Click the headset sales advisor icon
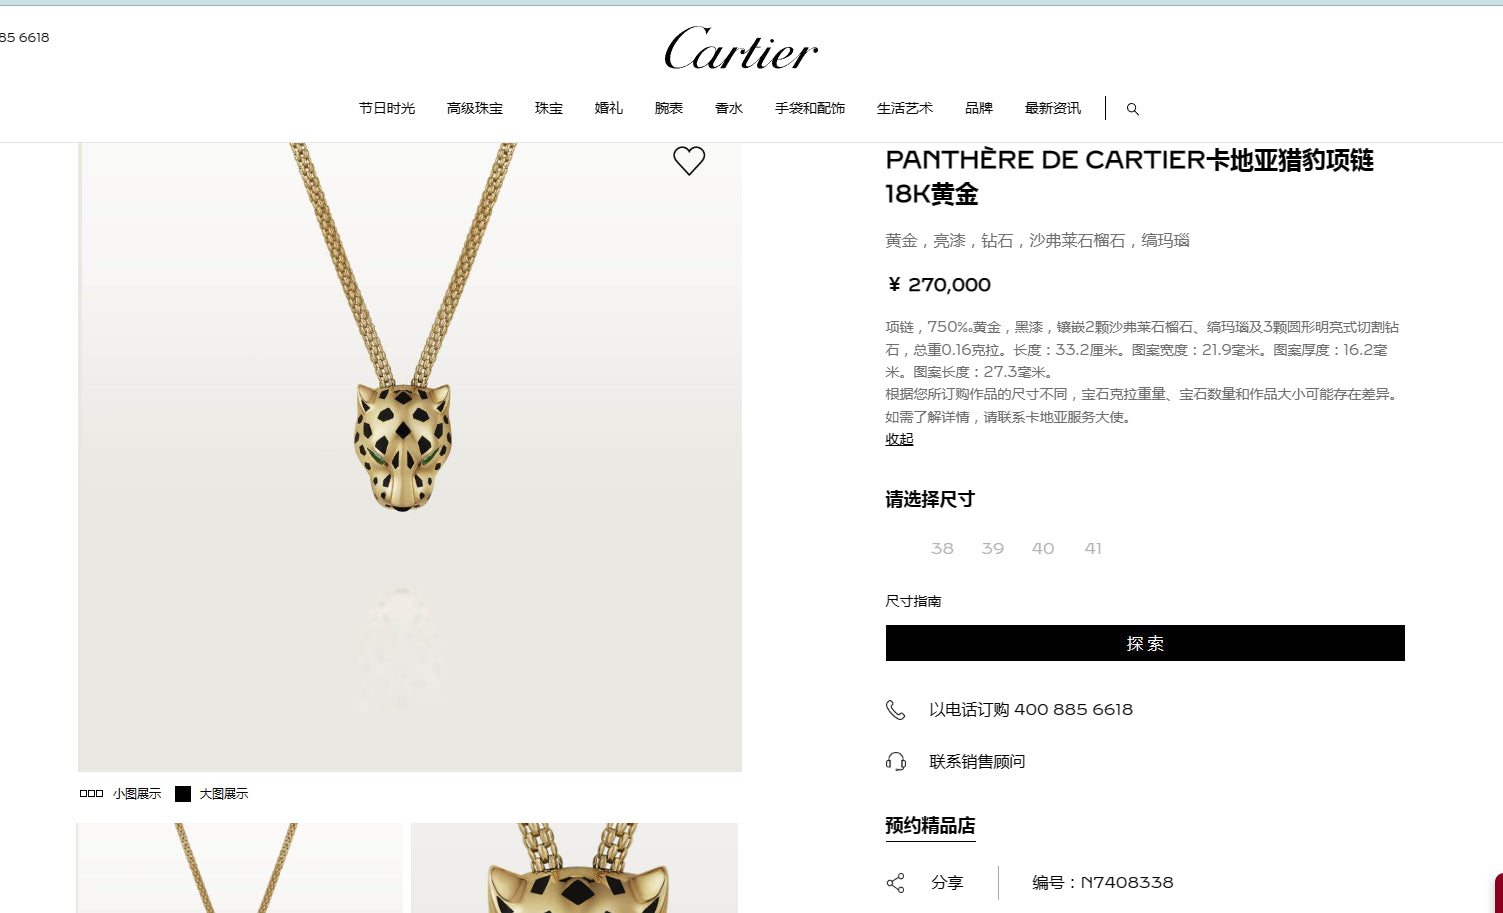 click(896, 762)
